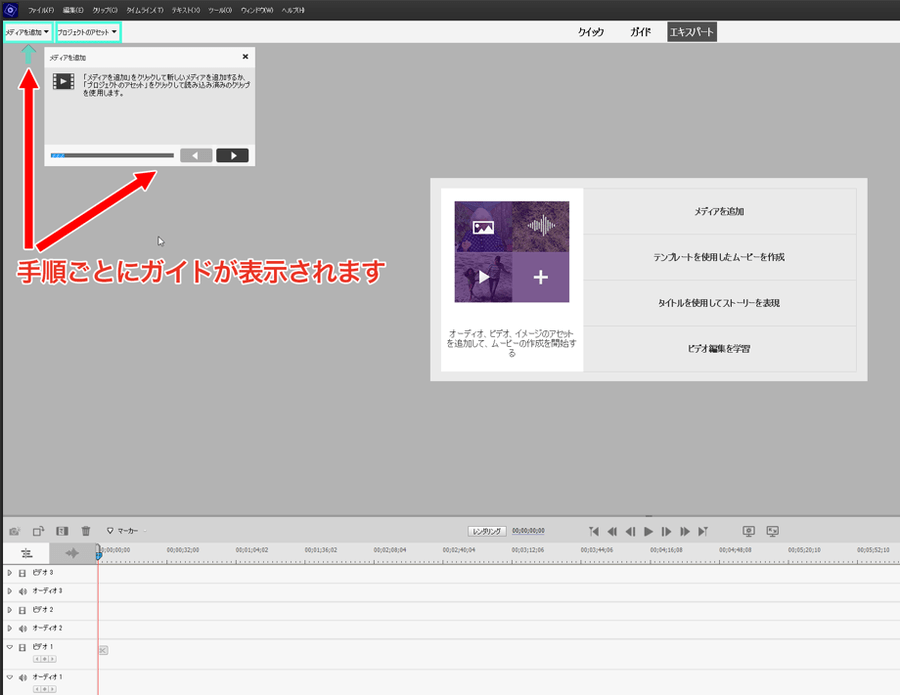Switch to the ガイド mode tab
900x695 pixels.
pos(641,32)
